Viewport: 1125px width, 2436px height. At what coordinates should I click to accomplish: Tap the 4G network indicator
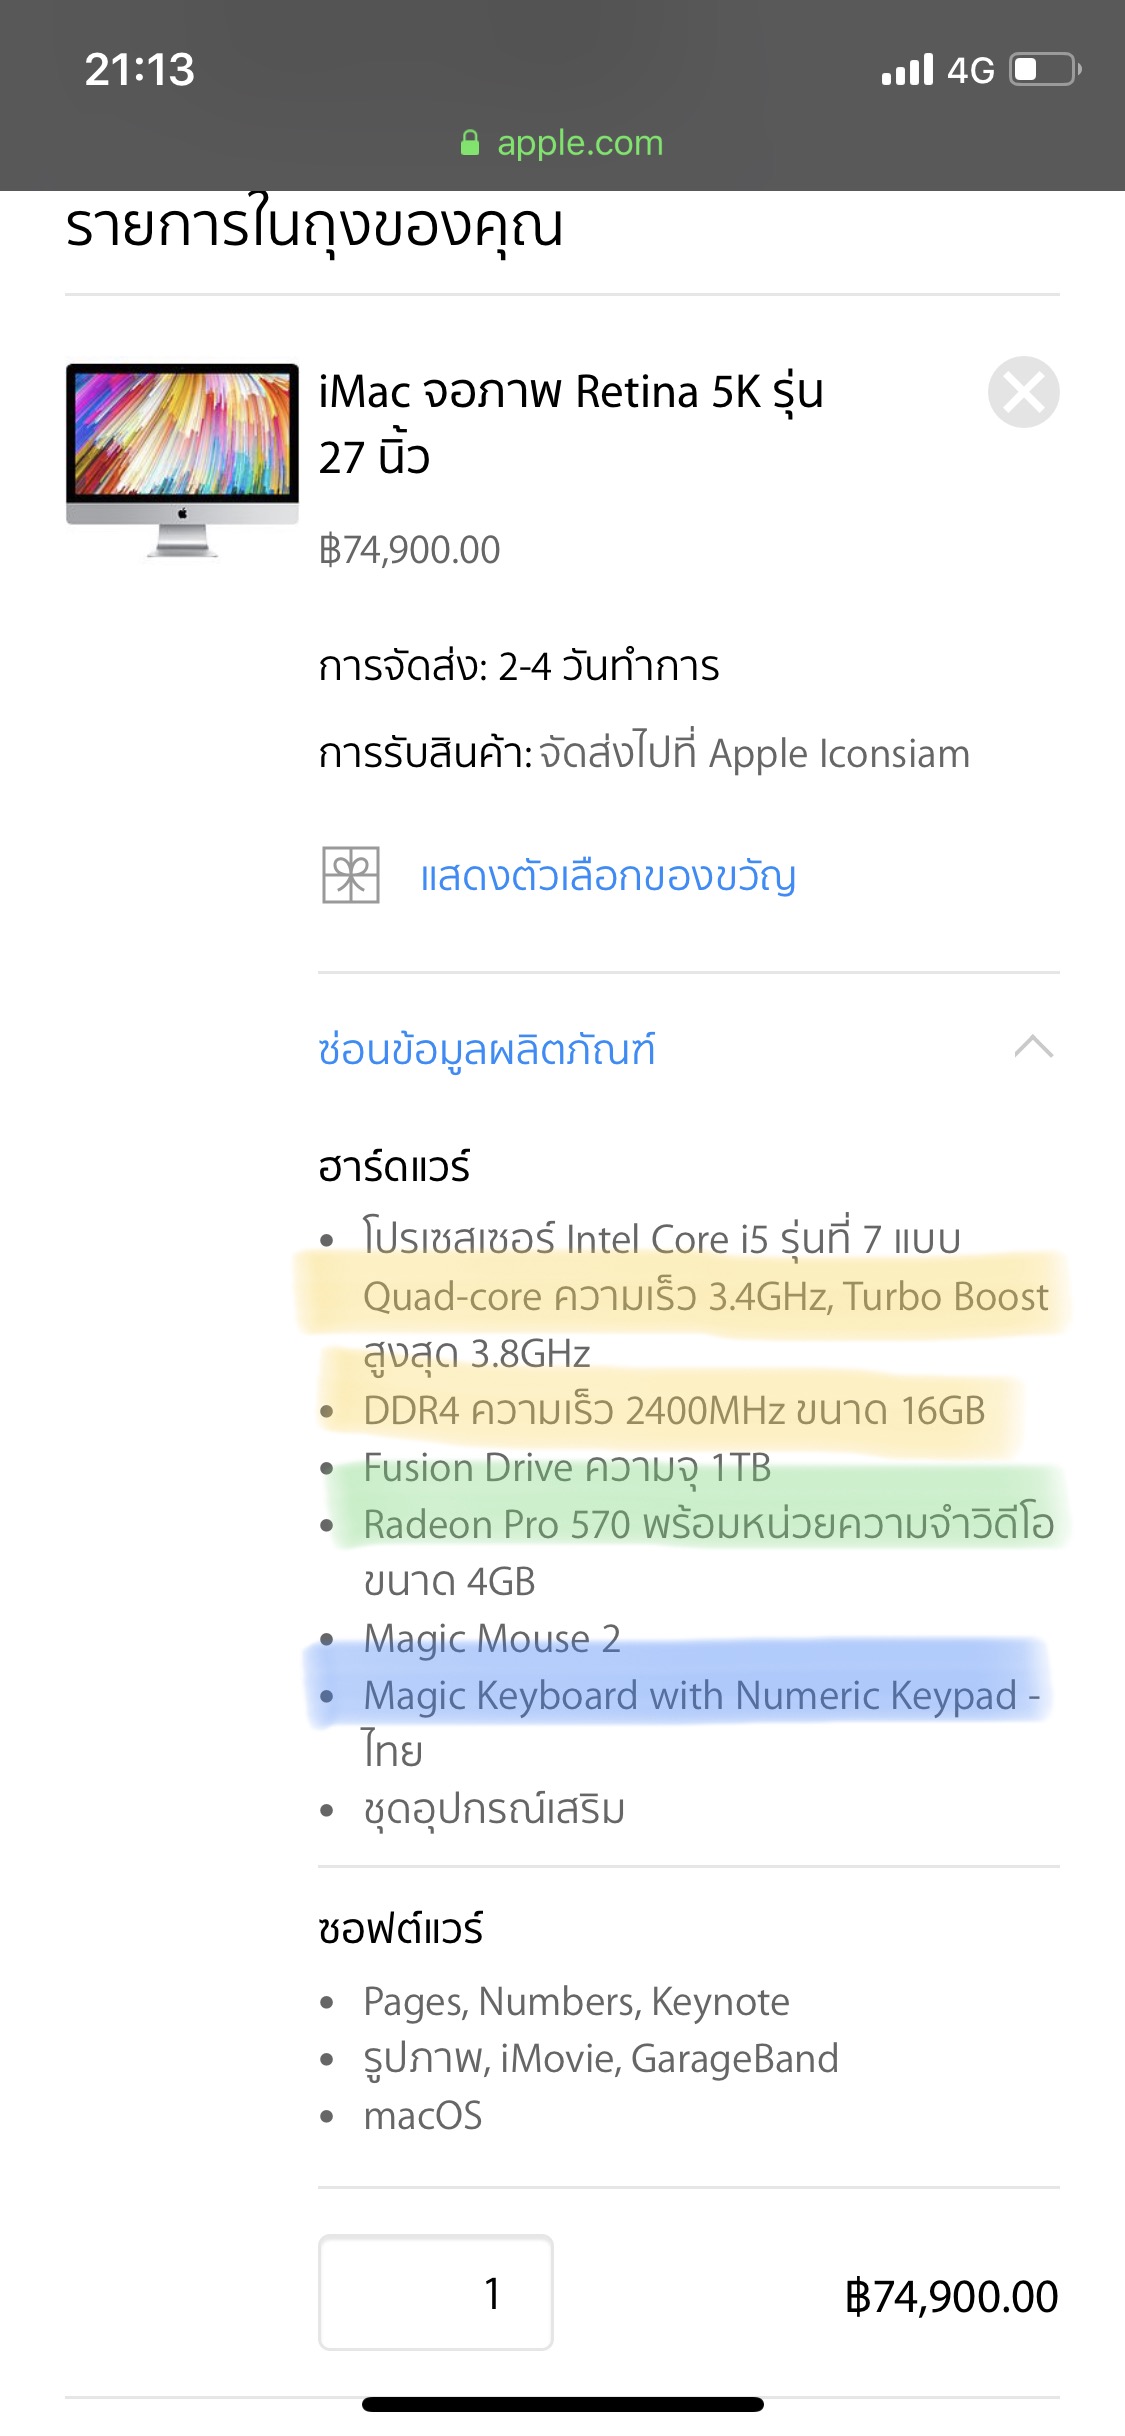click(970, 70)
